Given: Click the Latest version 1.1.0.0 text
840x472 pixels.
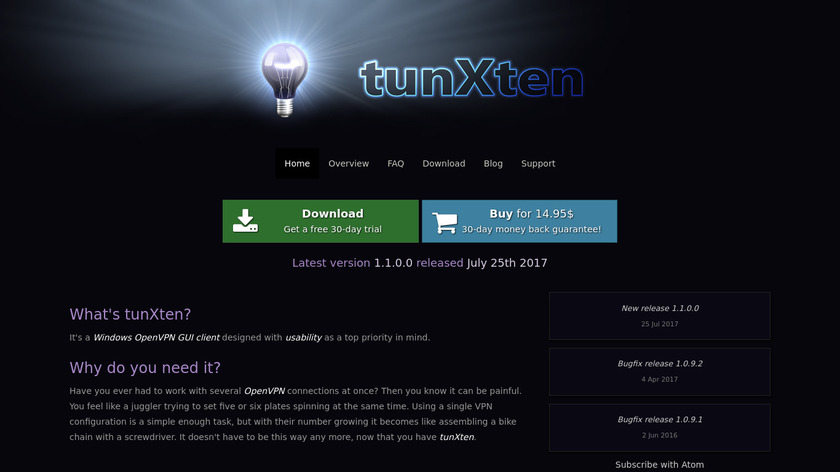Looking at the screenshot, I should click(x=352, y=263).
